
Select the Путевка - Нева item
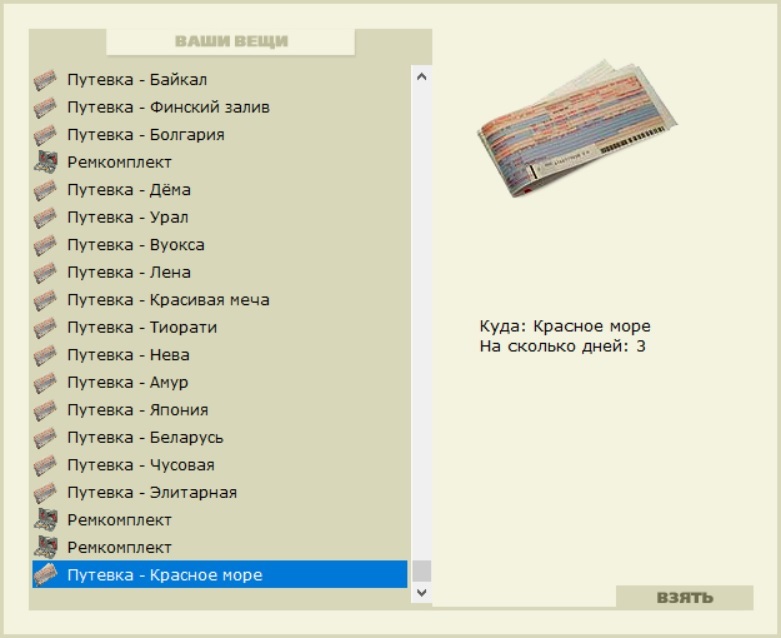pos(220,355)
